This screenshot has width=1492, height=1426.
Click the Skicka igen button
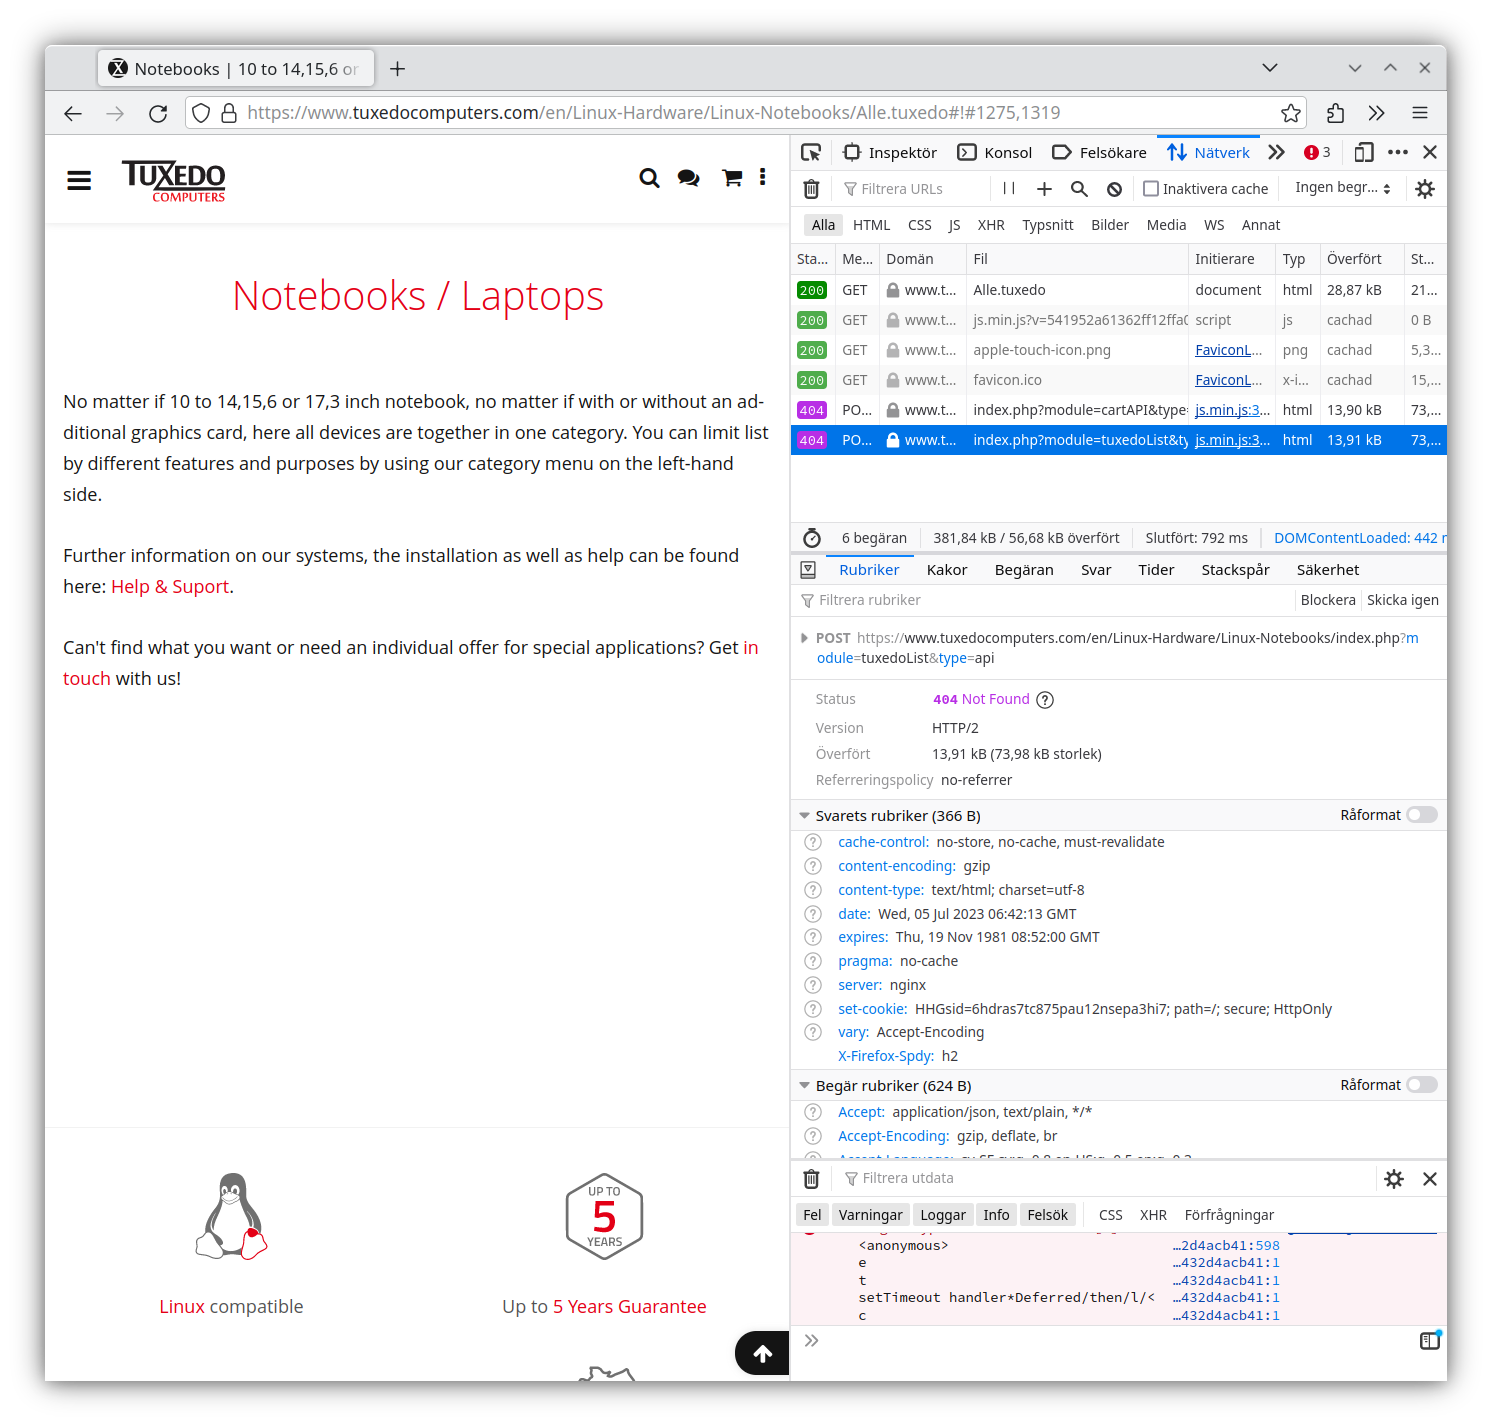[x=1402, y=600]
